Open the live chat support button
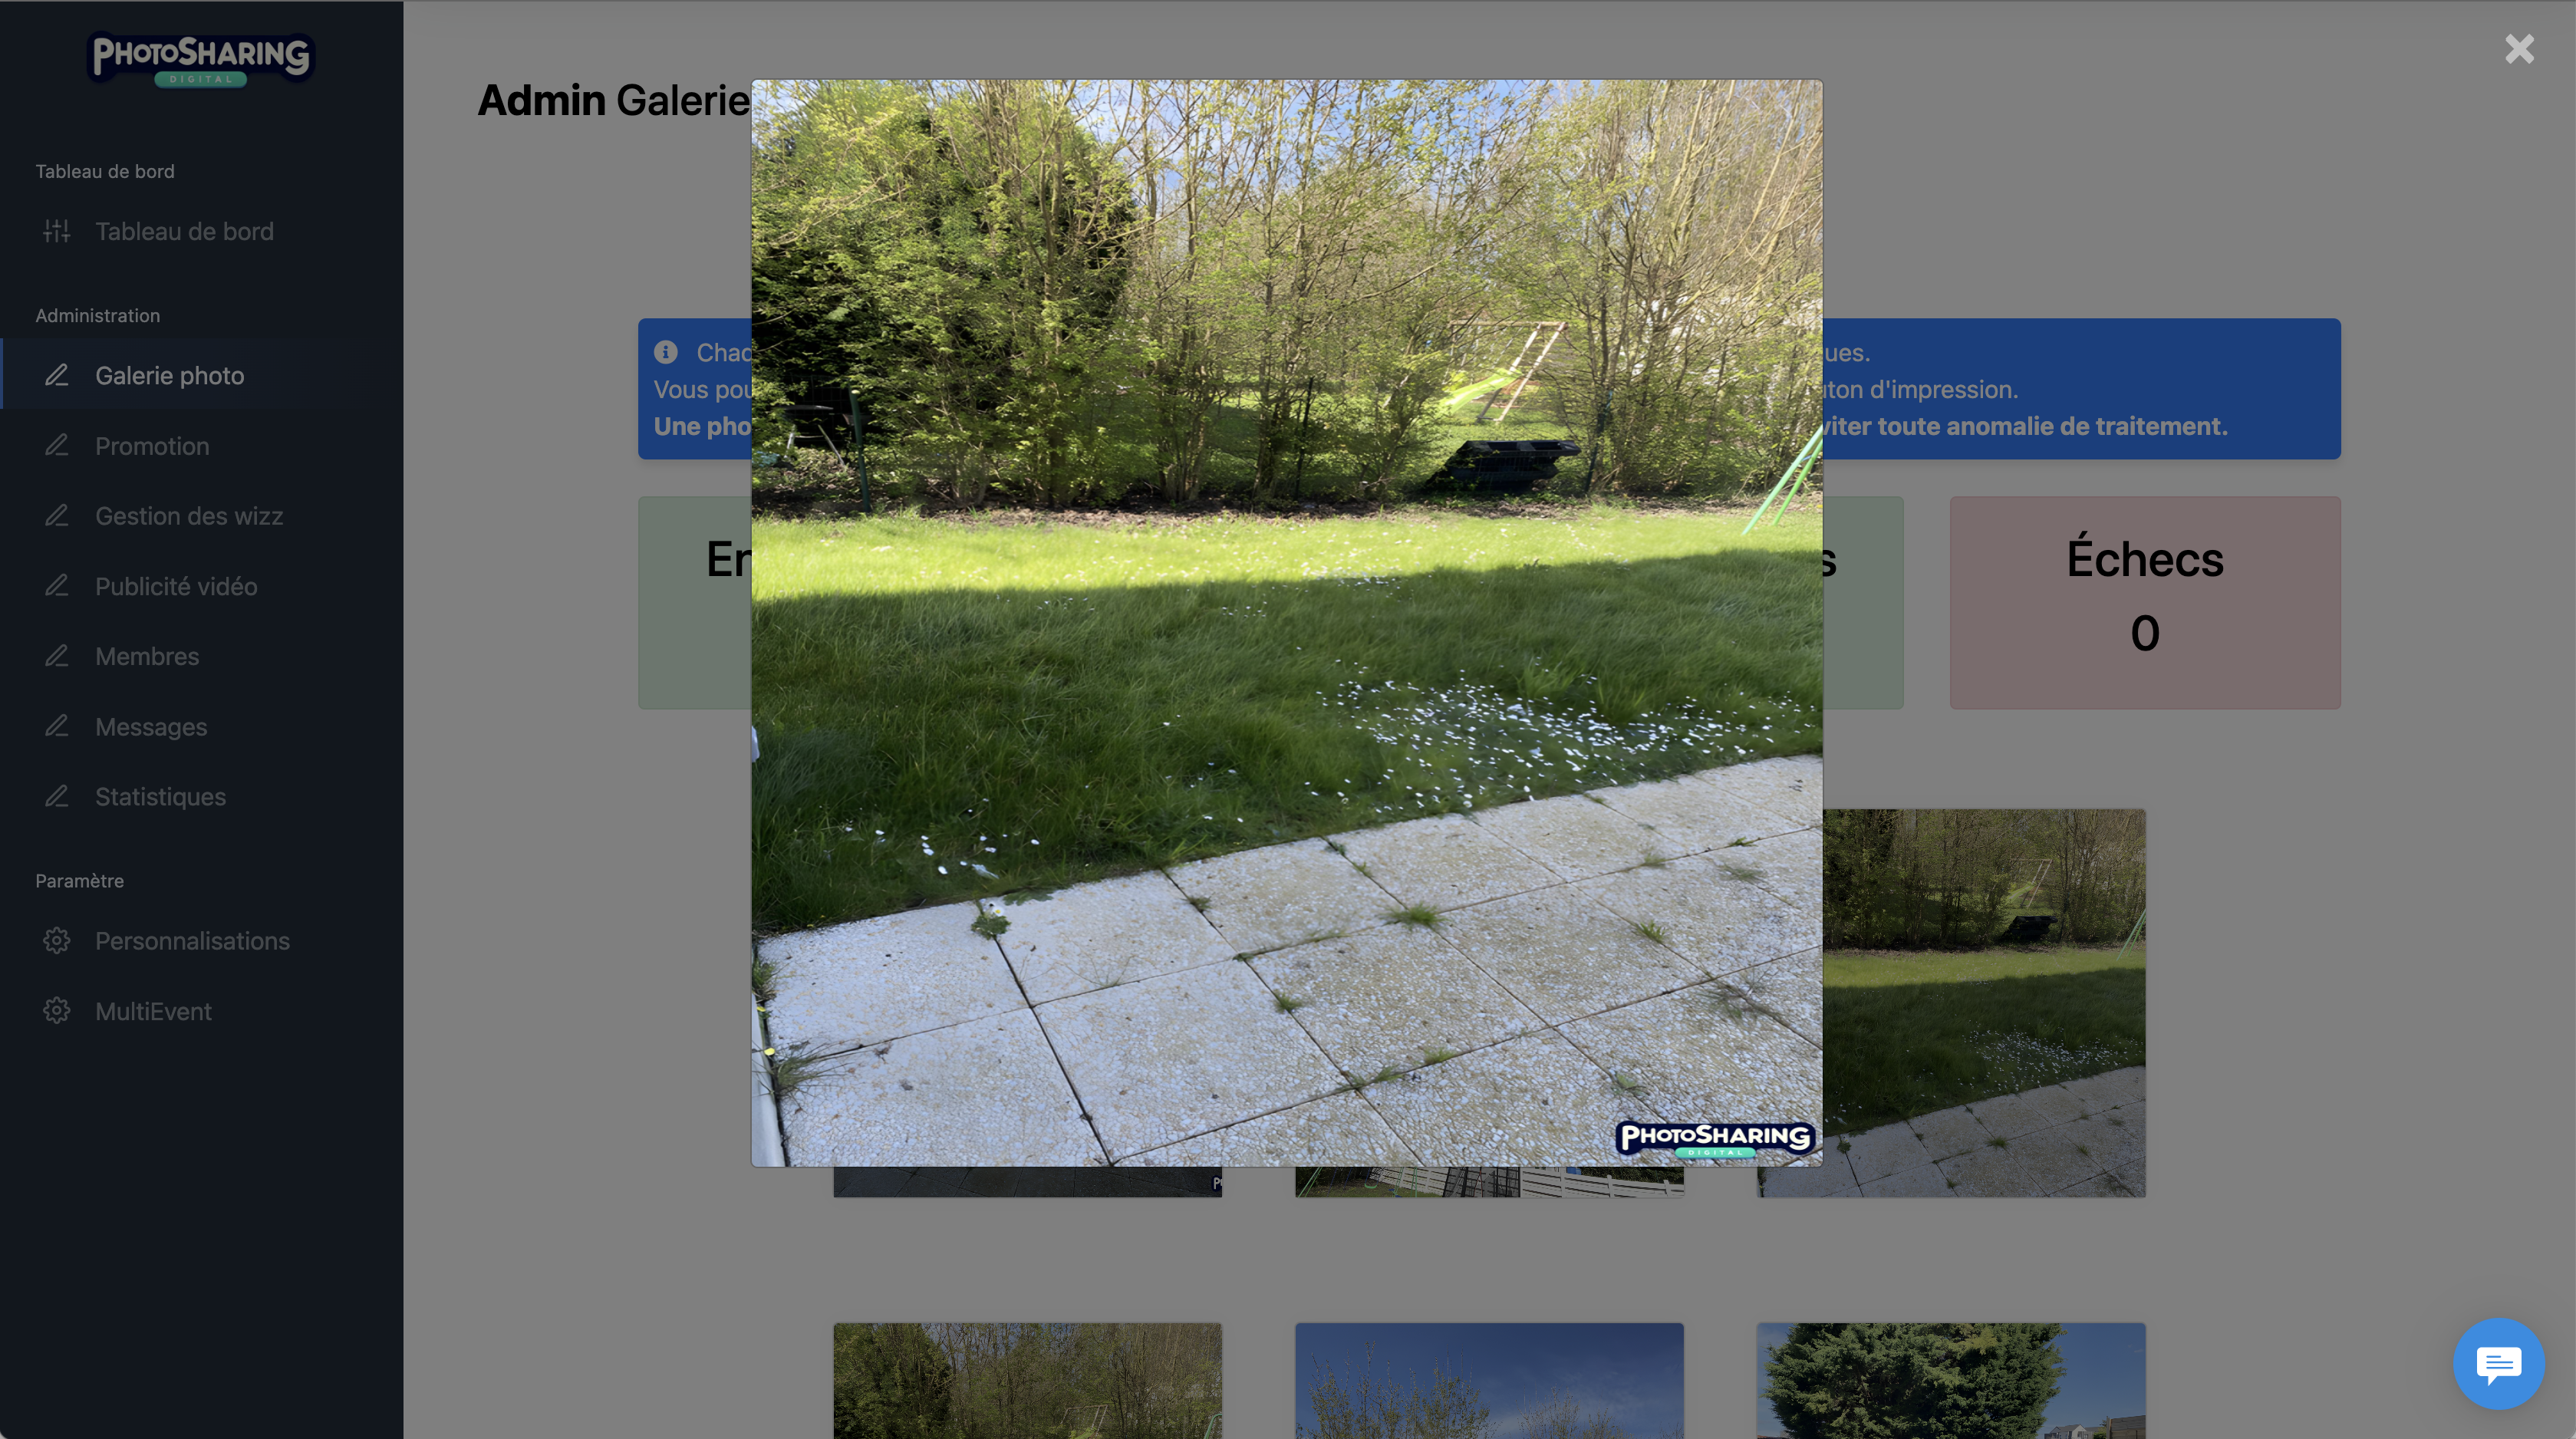2576x1439 pixels. (x=2500, y=1363)
